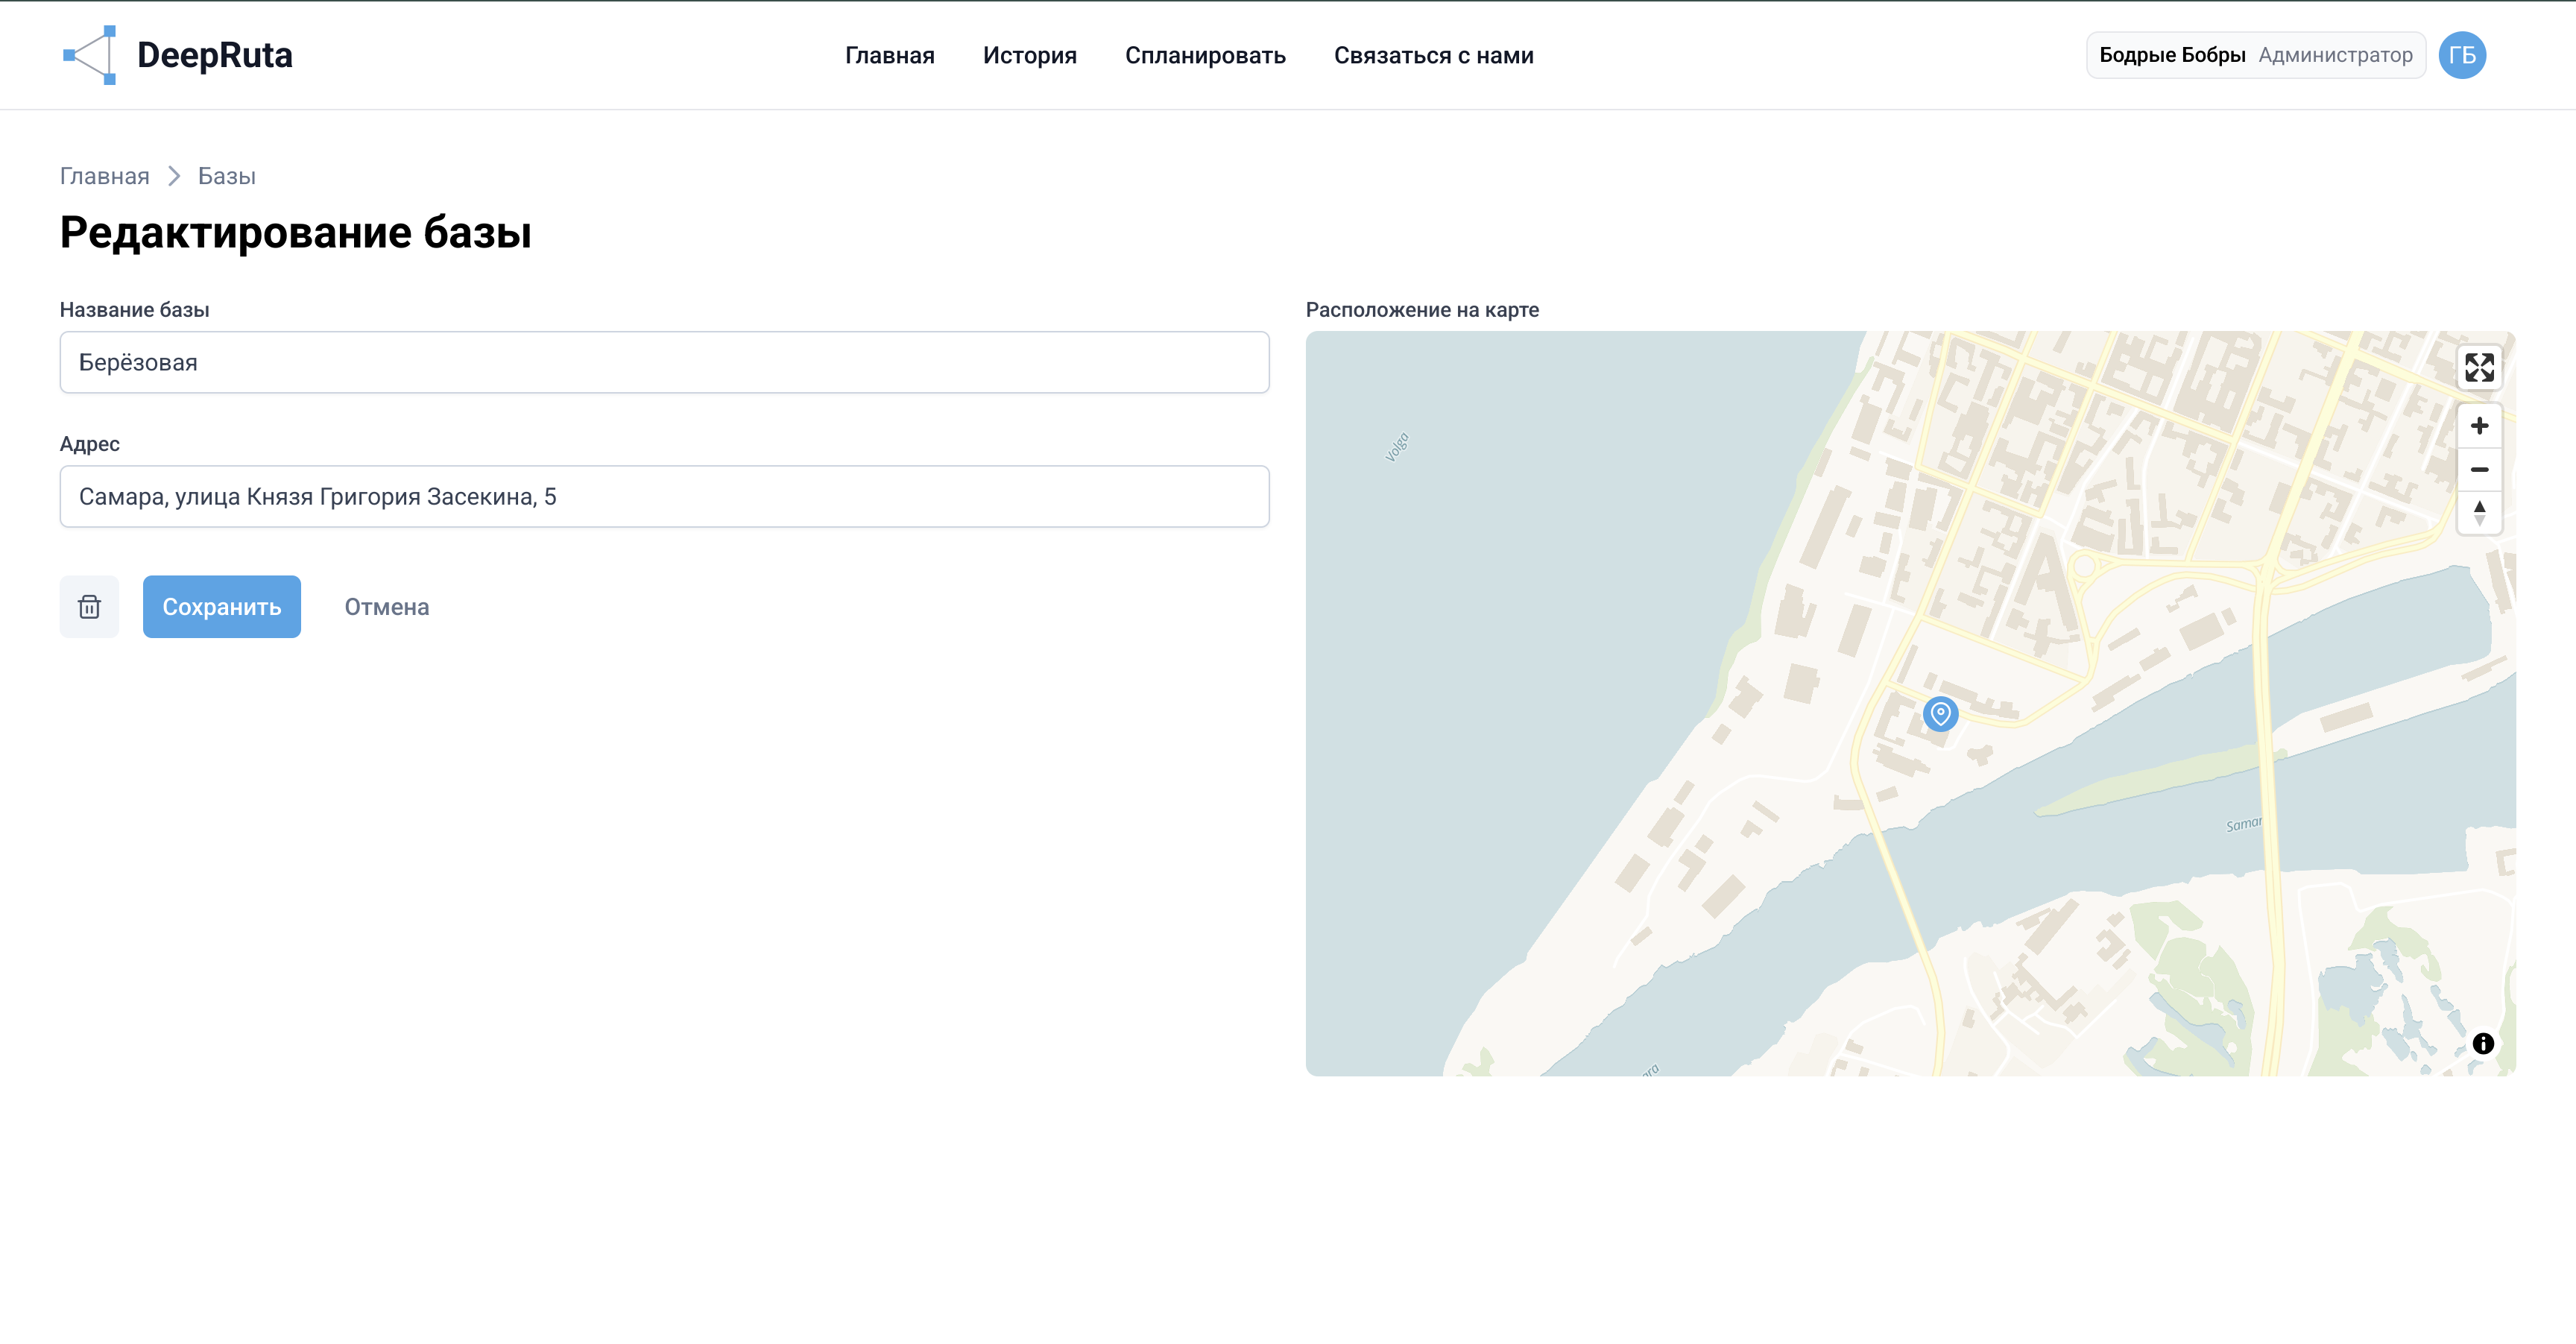Click the ГБ user avatar
The height and width of the screenshot is (1344, 2576).
point(2462,55)
